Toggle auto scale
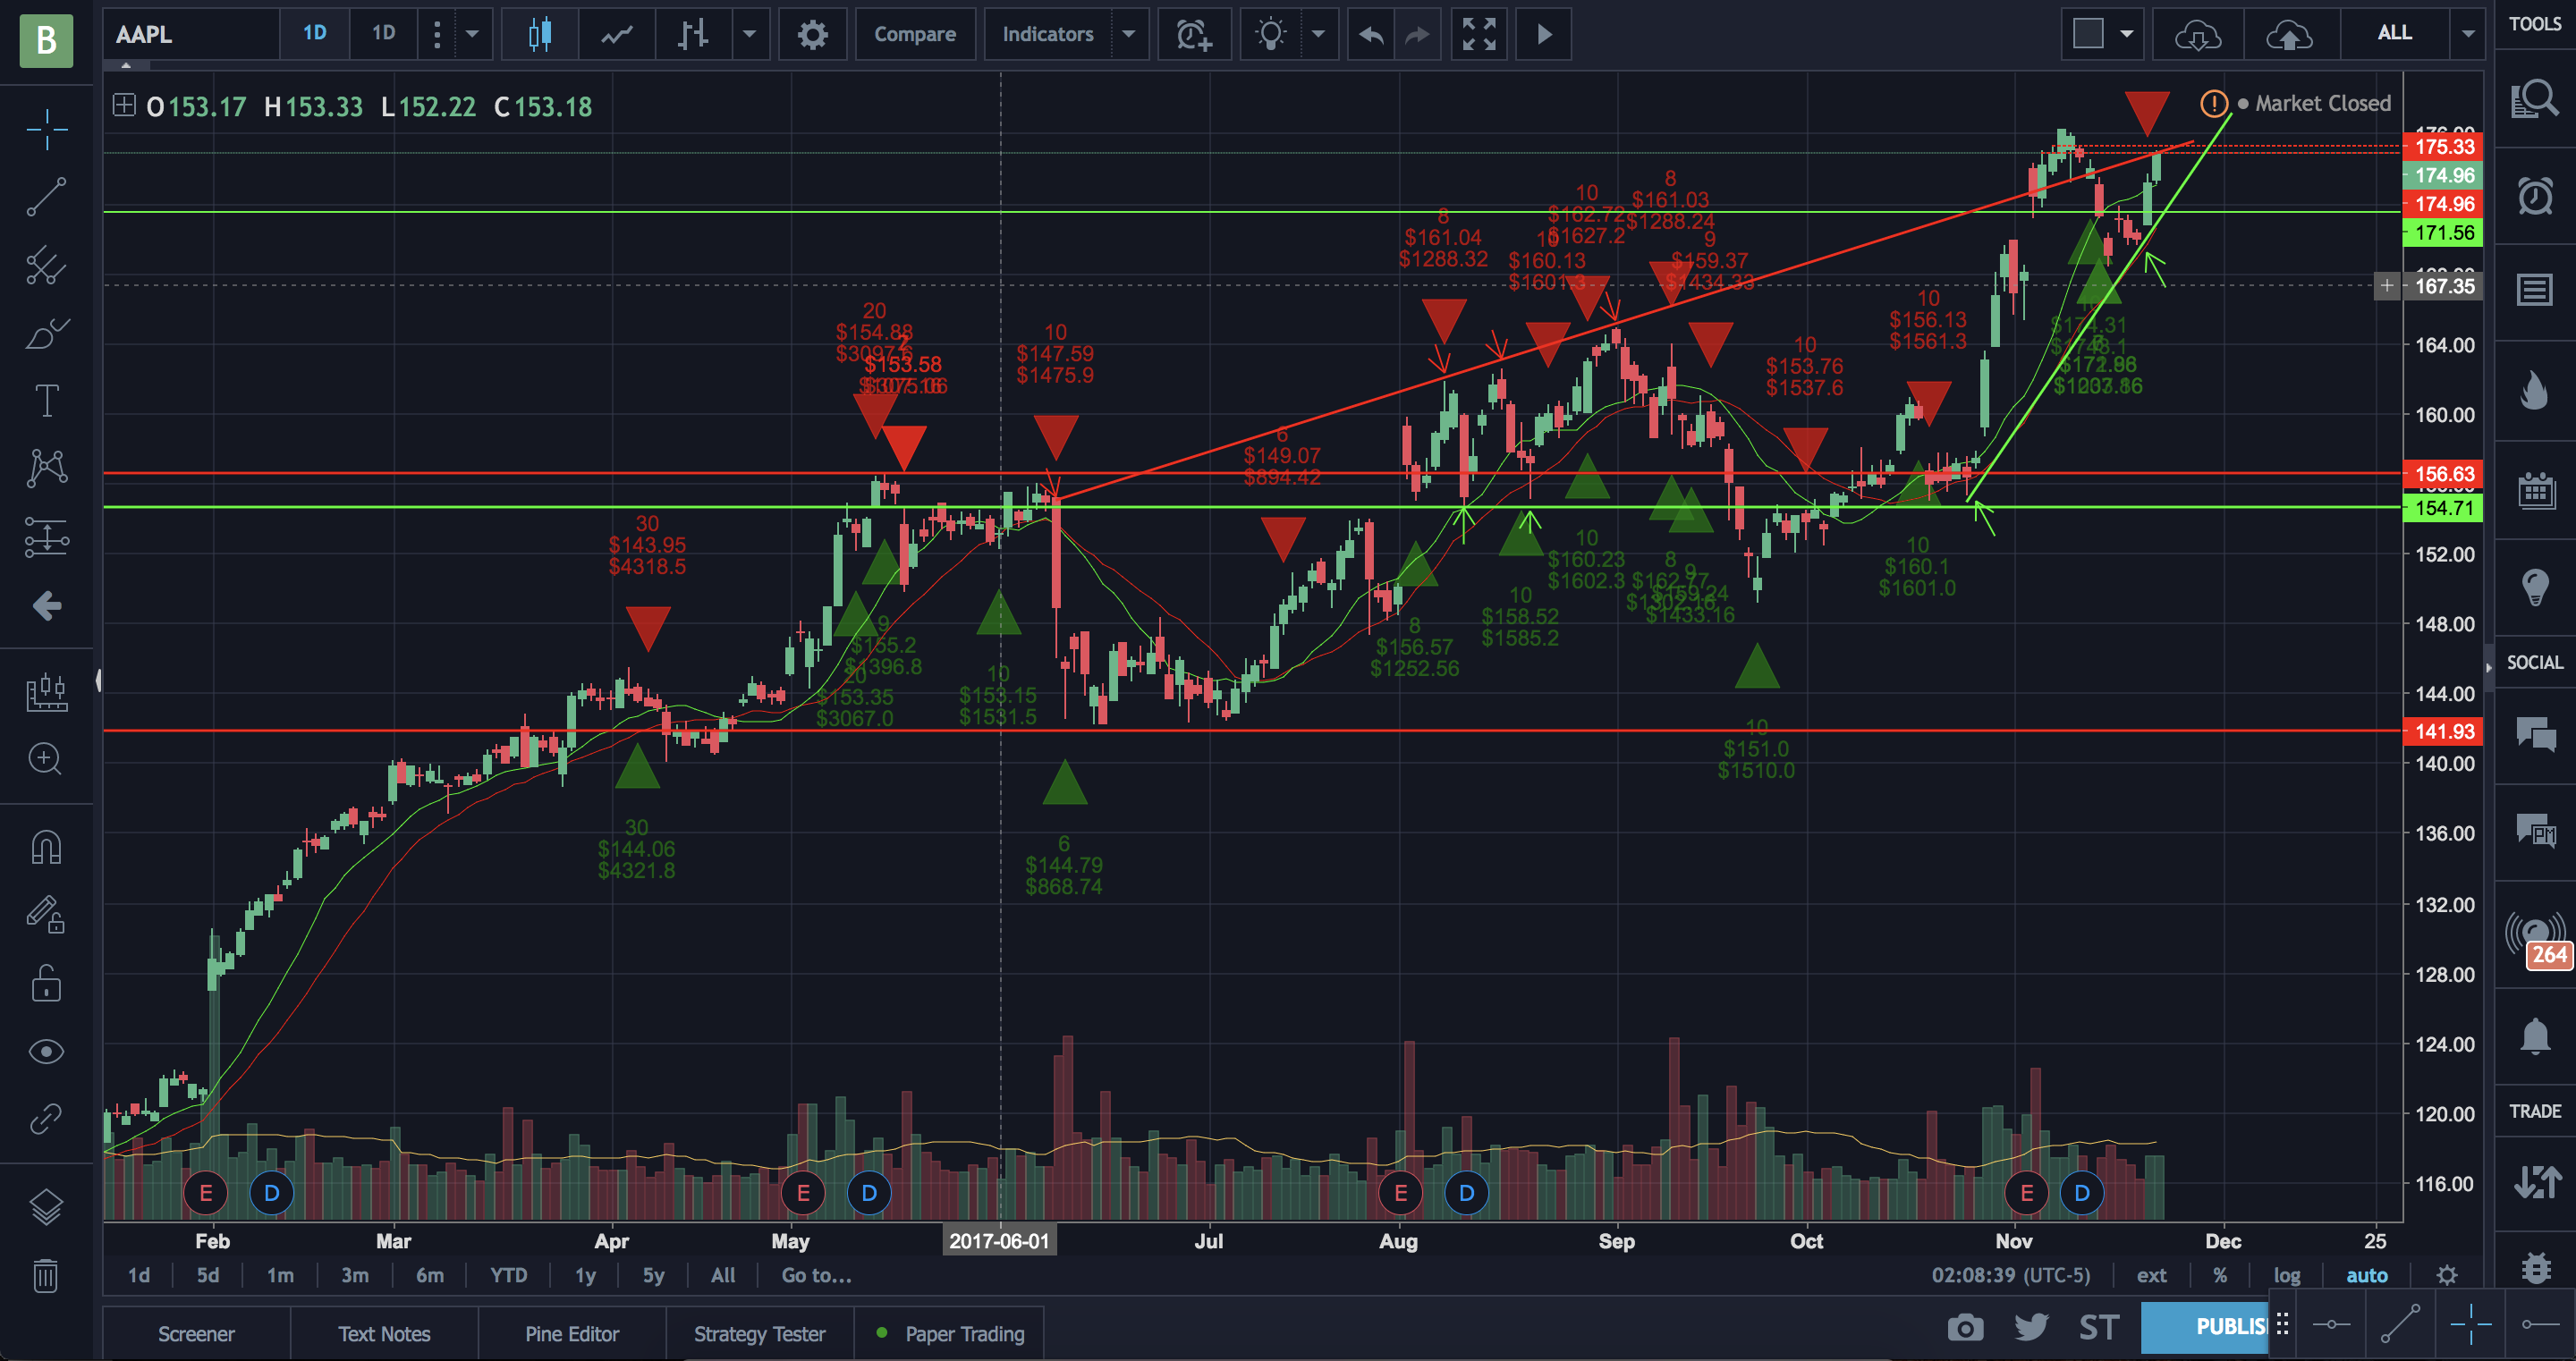 [x=2366, y=1275]
